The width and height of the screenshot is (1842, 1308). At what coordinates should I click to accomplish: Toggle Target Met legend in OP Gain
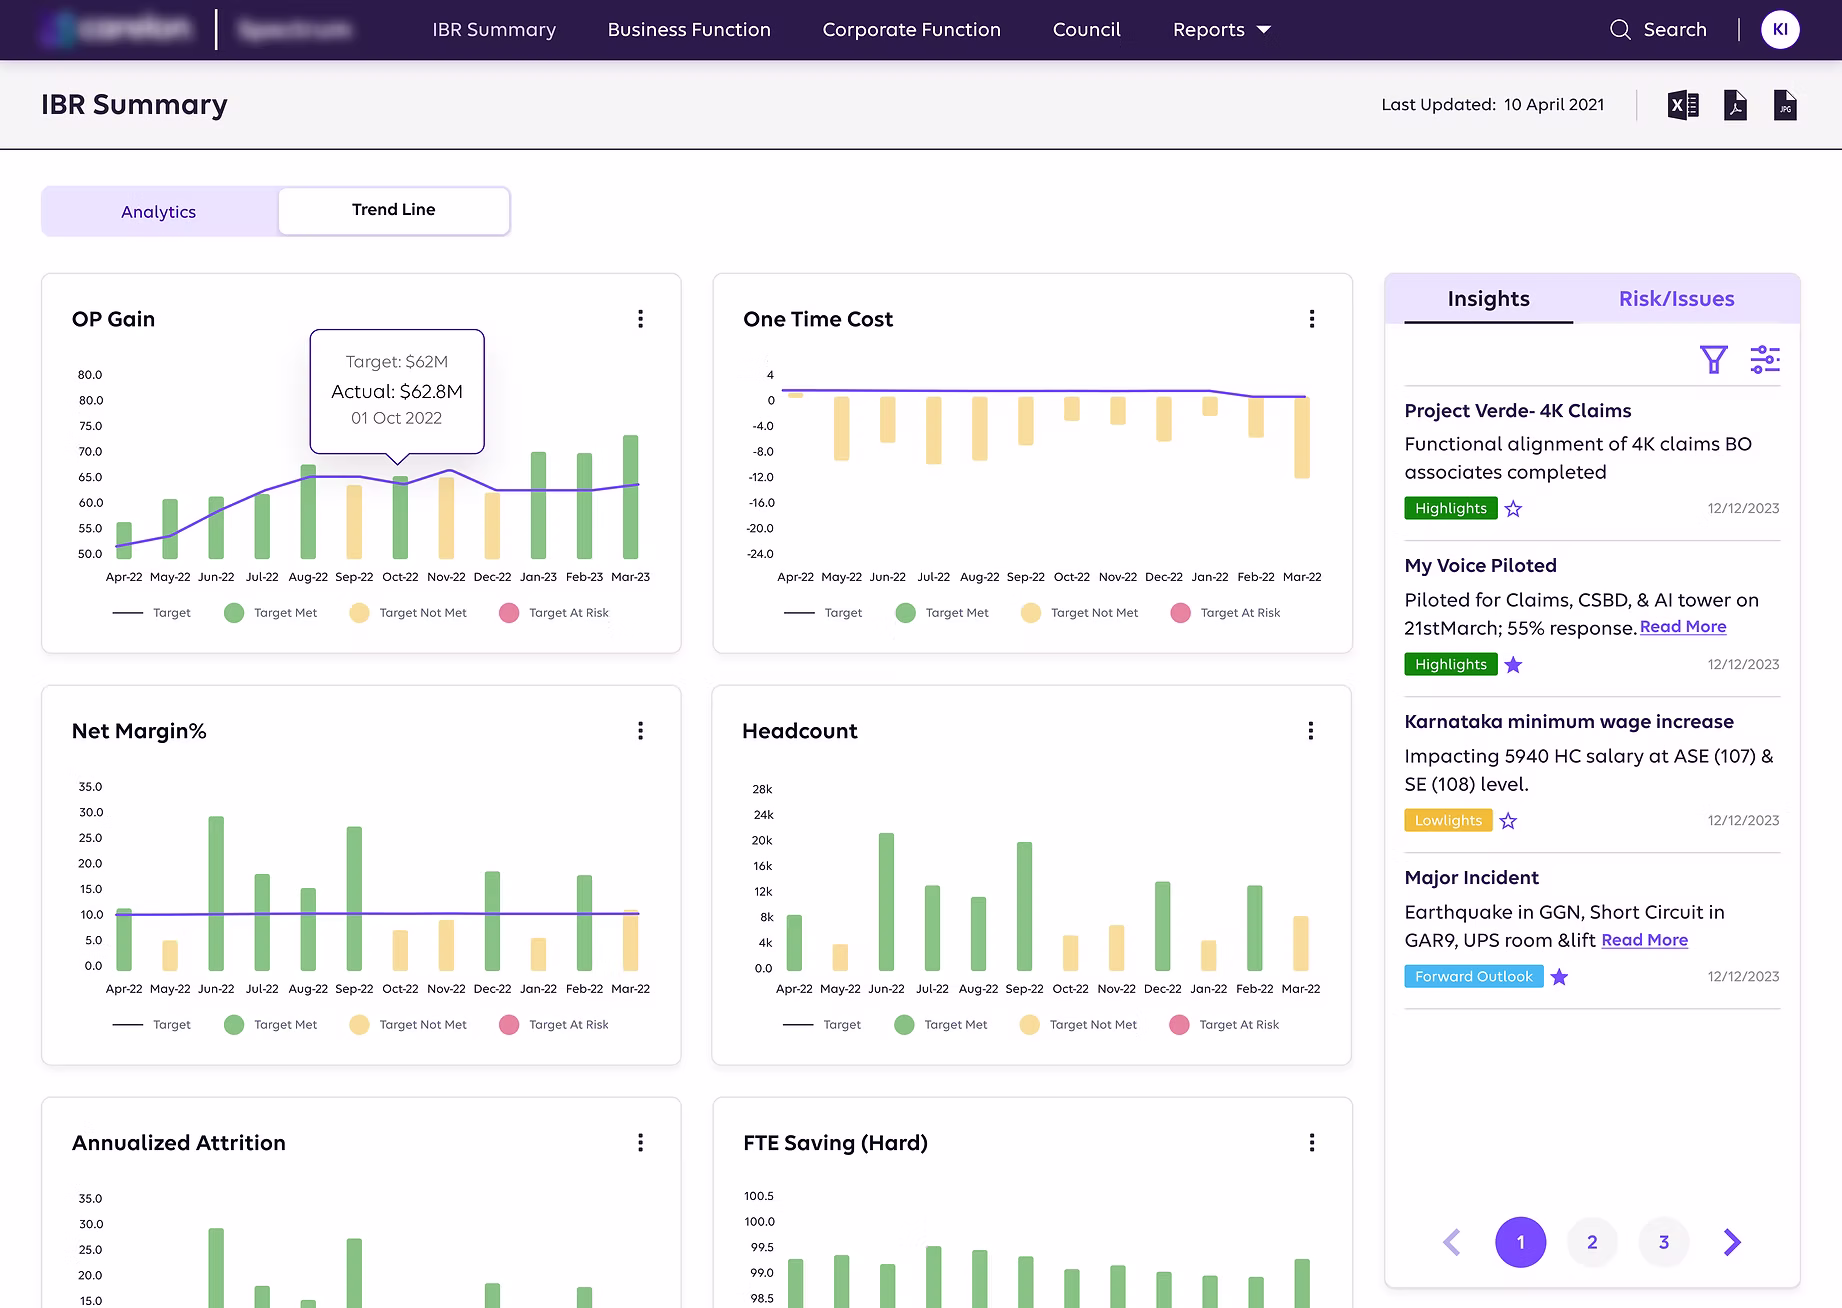271,613
